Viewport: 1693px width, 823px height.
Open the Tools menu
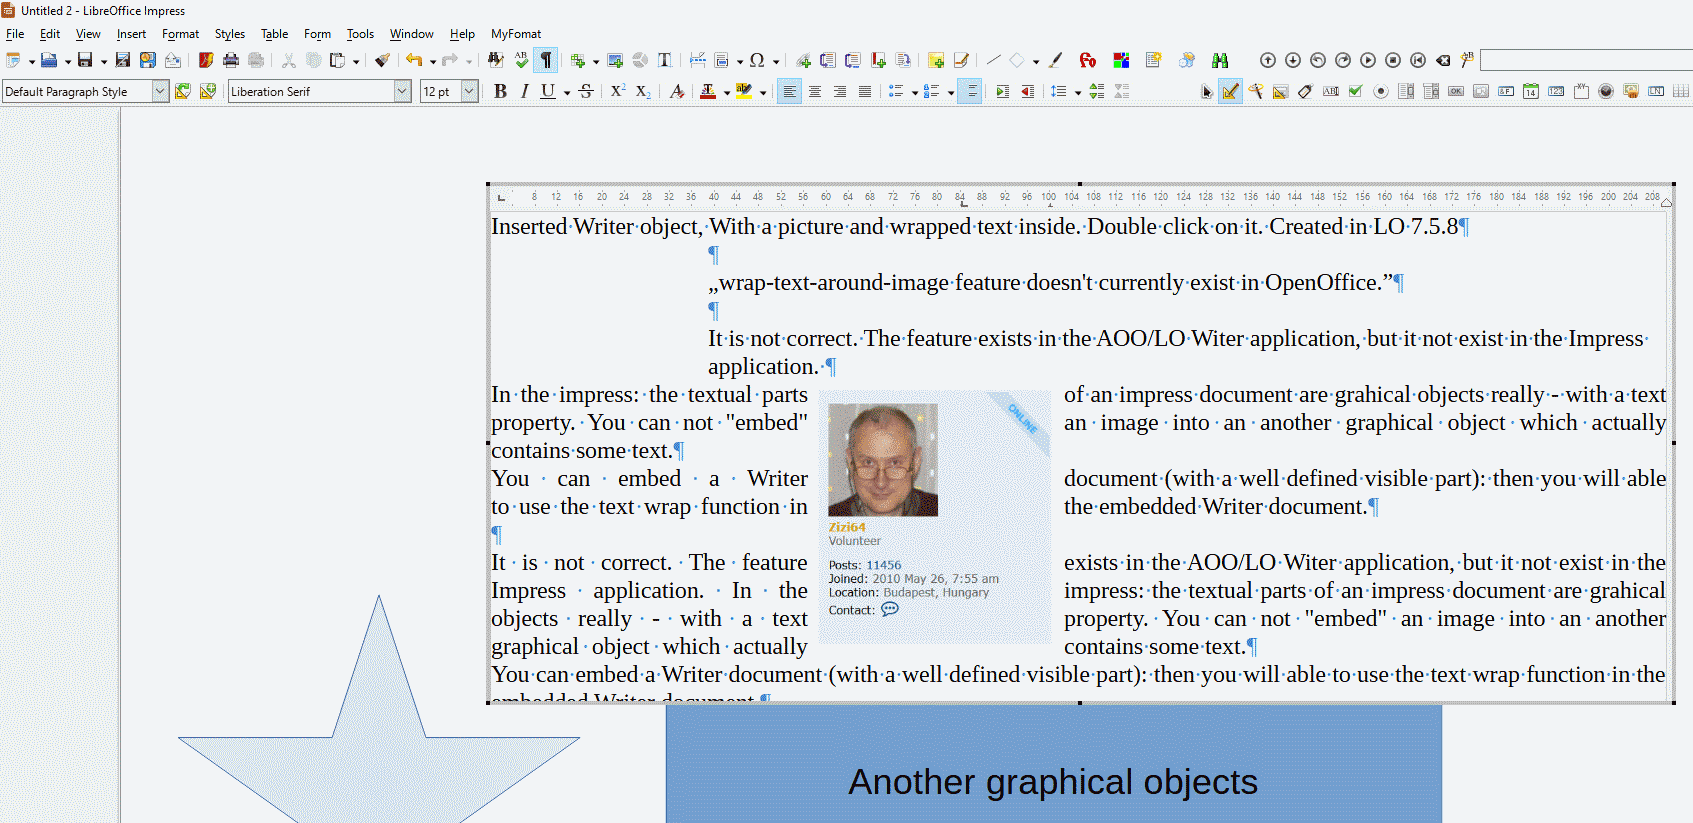pyautogui.click(x=360, y=34)
